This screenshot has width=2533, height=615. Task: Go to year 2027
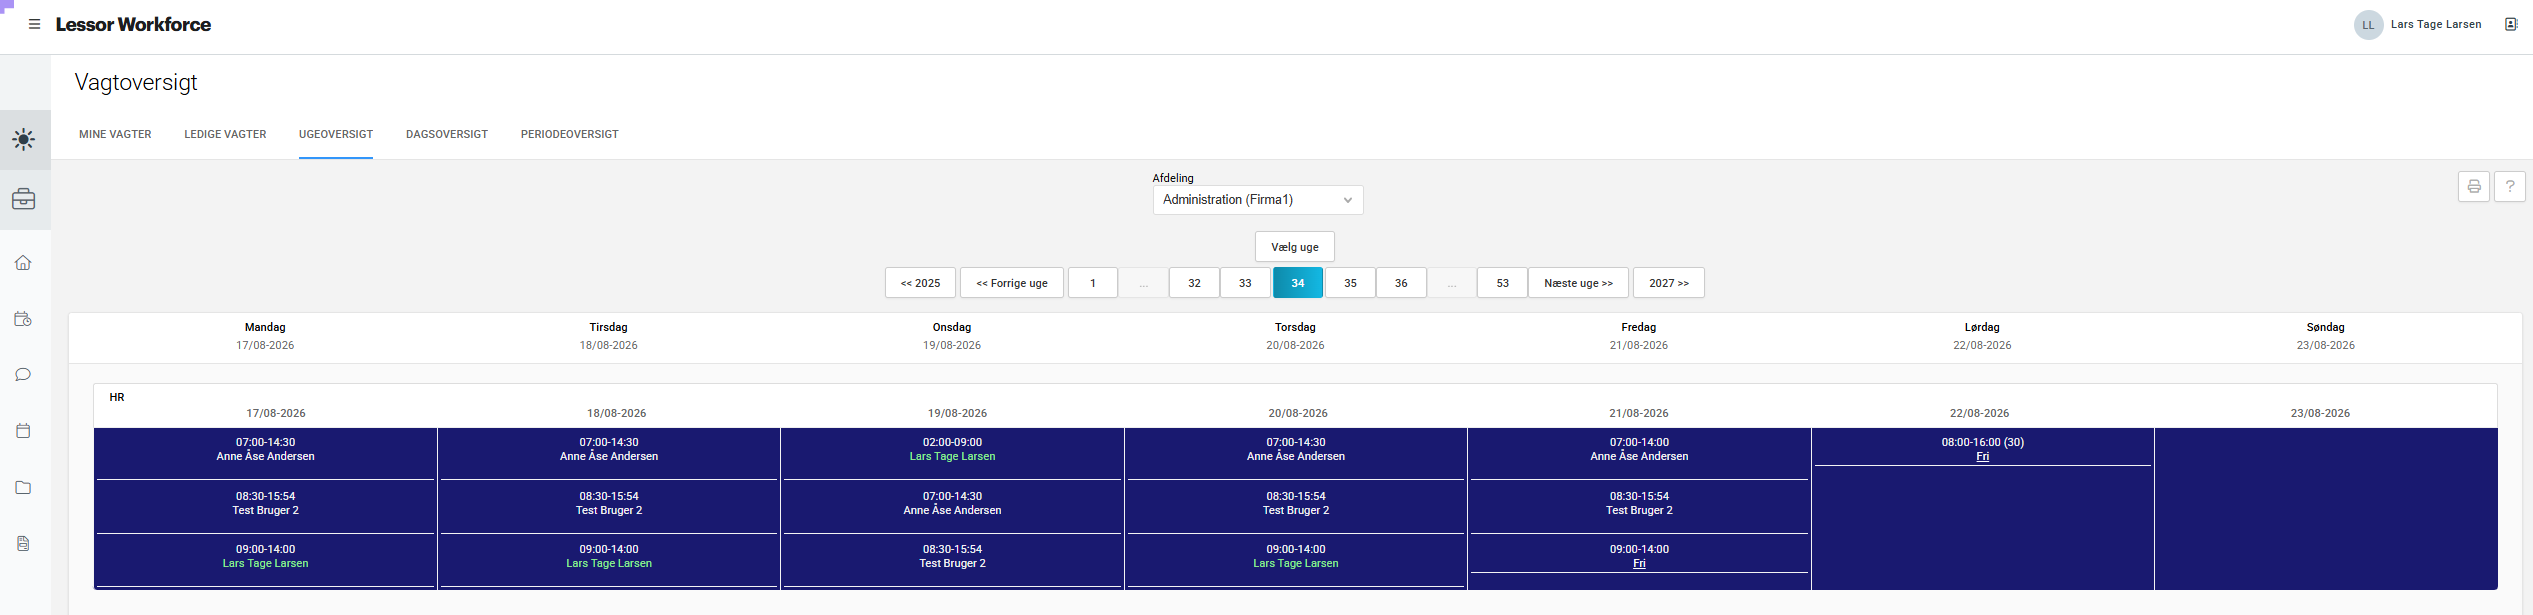click(x=1669, y=283)
